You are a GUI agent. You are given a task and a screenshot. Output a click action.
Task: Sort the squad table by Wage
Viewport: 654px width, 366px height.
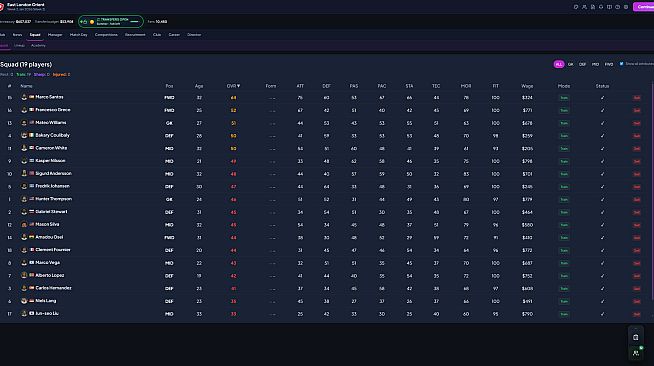[x=527, y=86]
